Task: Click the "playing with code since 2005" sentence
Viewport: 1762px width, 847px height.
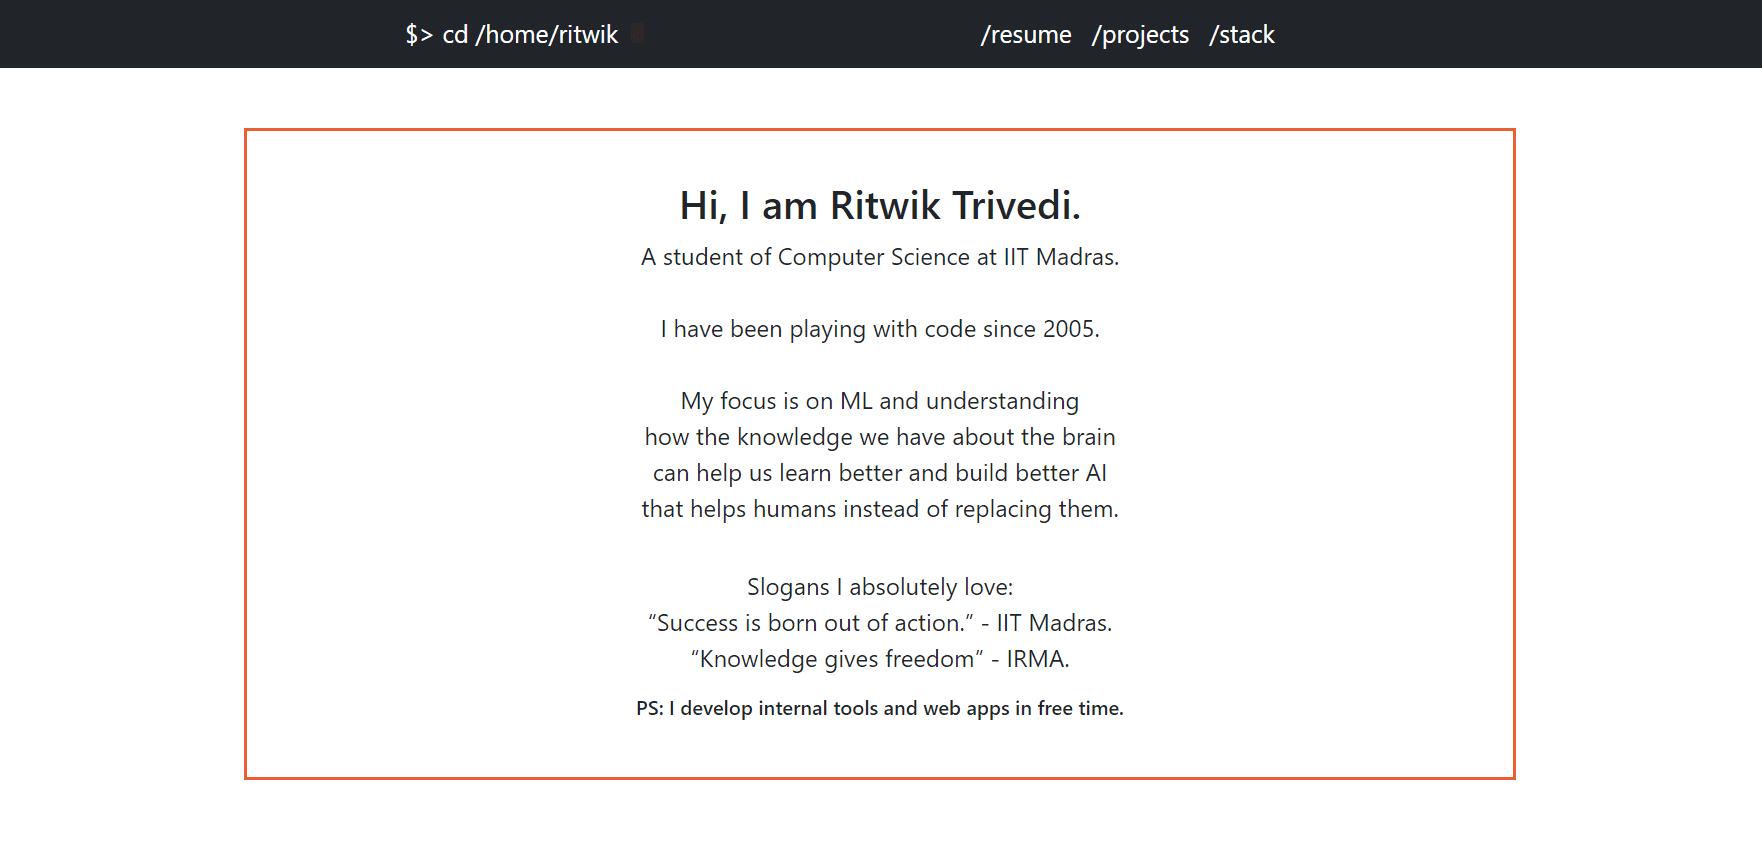Action: (x=880, y=329)
